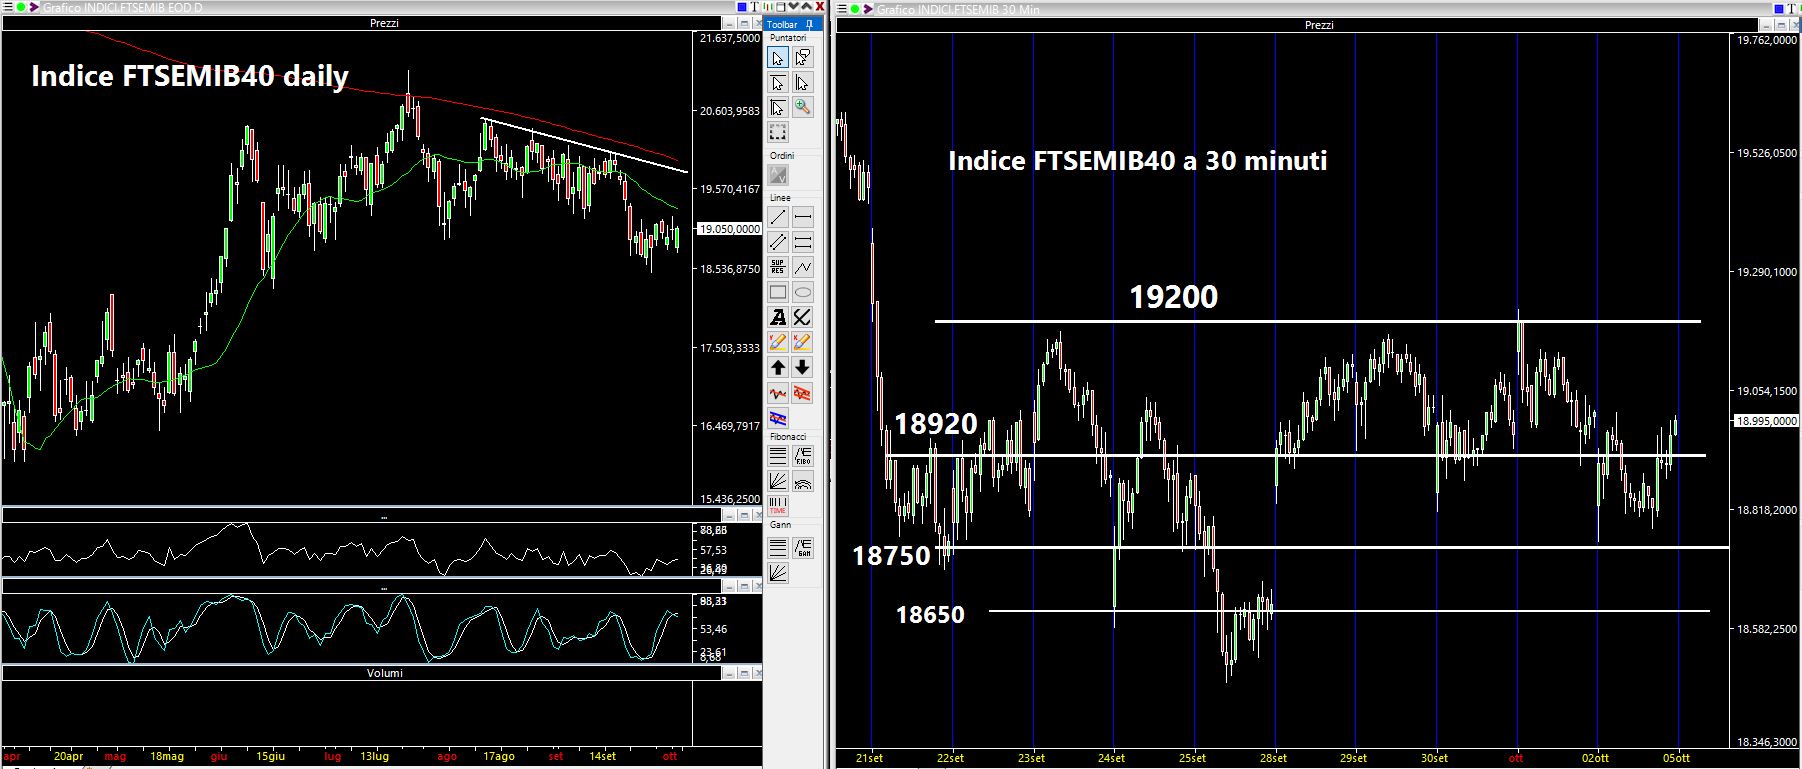1802x769 pixels.
Task: Select the SUP RES support/resistance tool
Action: pos(778,267)
